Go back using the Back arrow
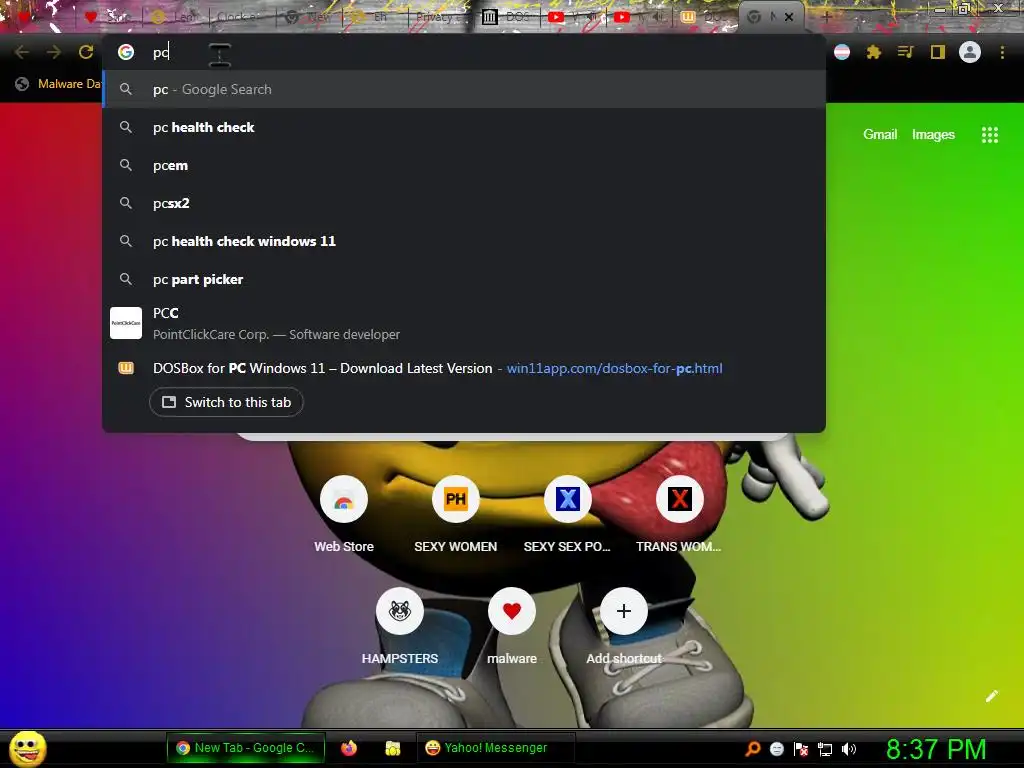This screenshot has height=768, width=1024. click(x=22, y=52)
